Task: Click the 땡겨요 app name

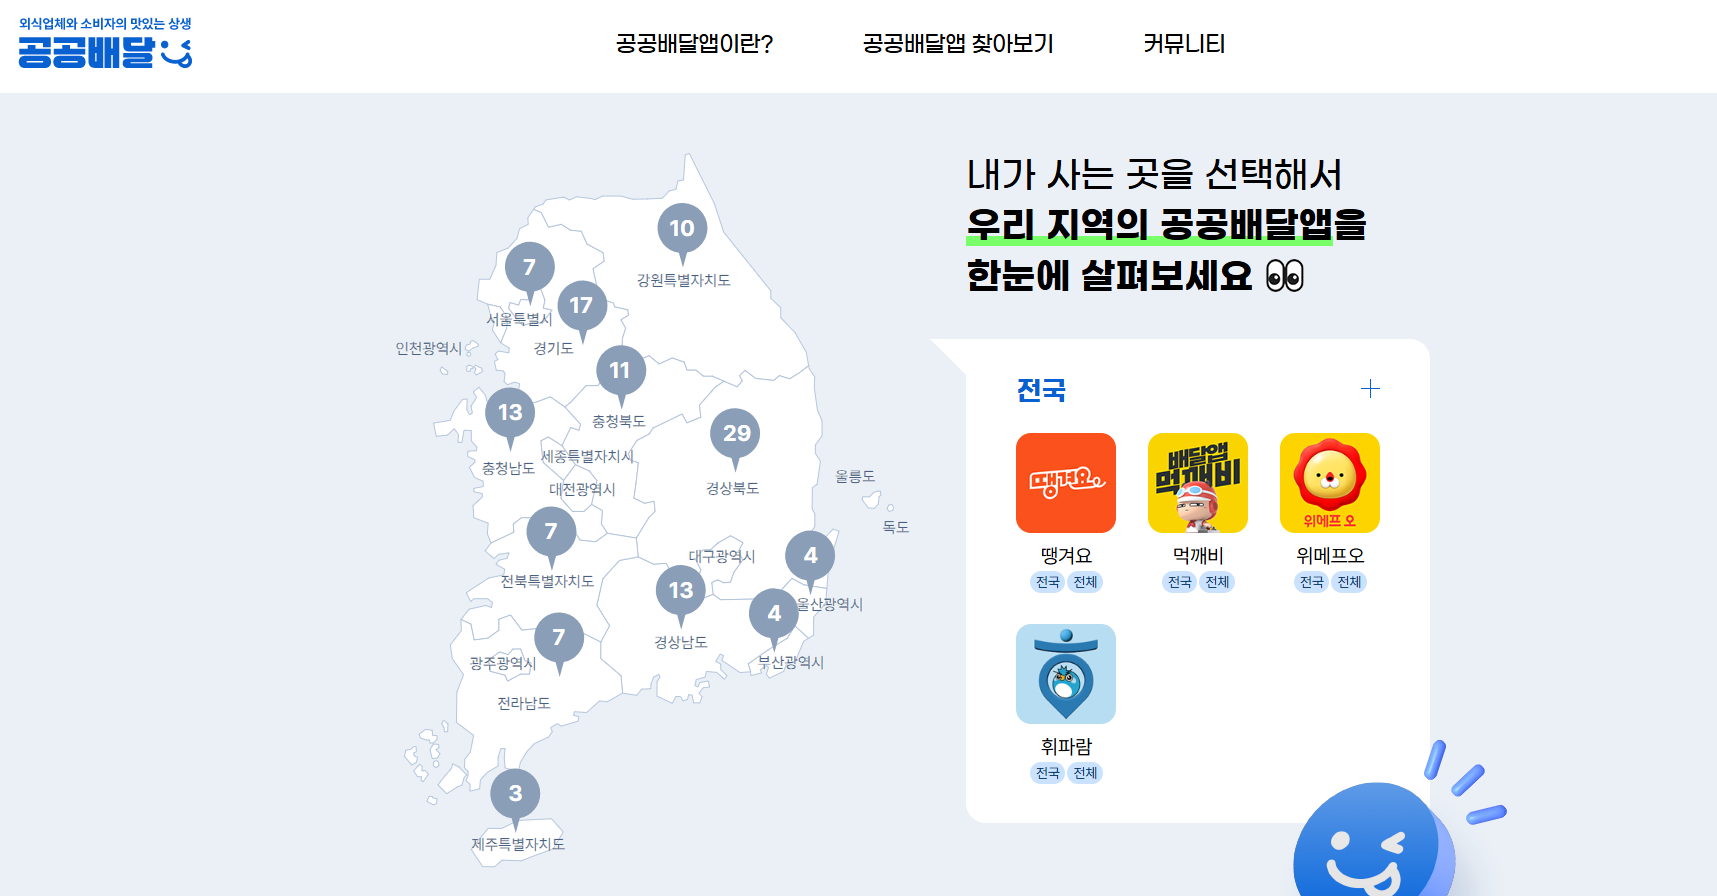Action: click(x=1066, y=555)
